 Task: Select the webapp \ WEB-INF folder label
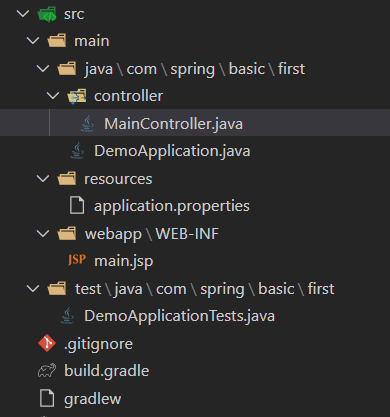pyautogui.click(x=152, y=234)
